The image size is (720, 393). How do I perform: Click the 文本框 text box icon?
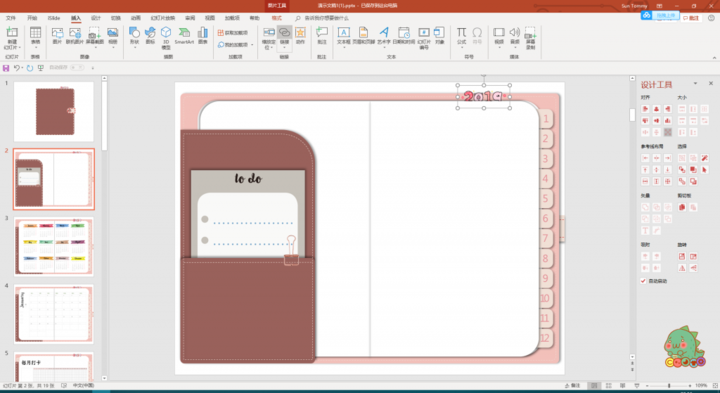(343, 35)
